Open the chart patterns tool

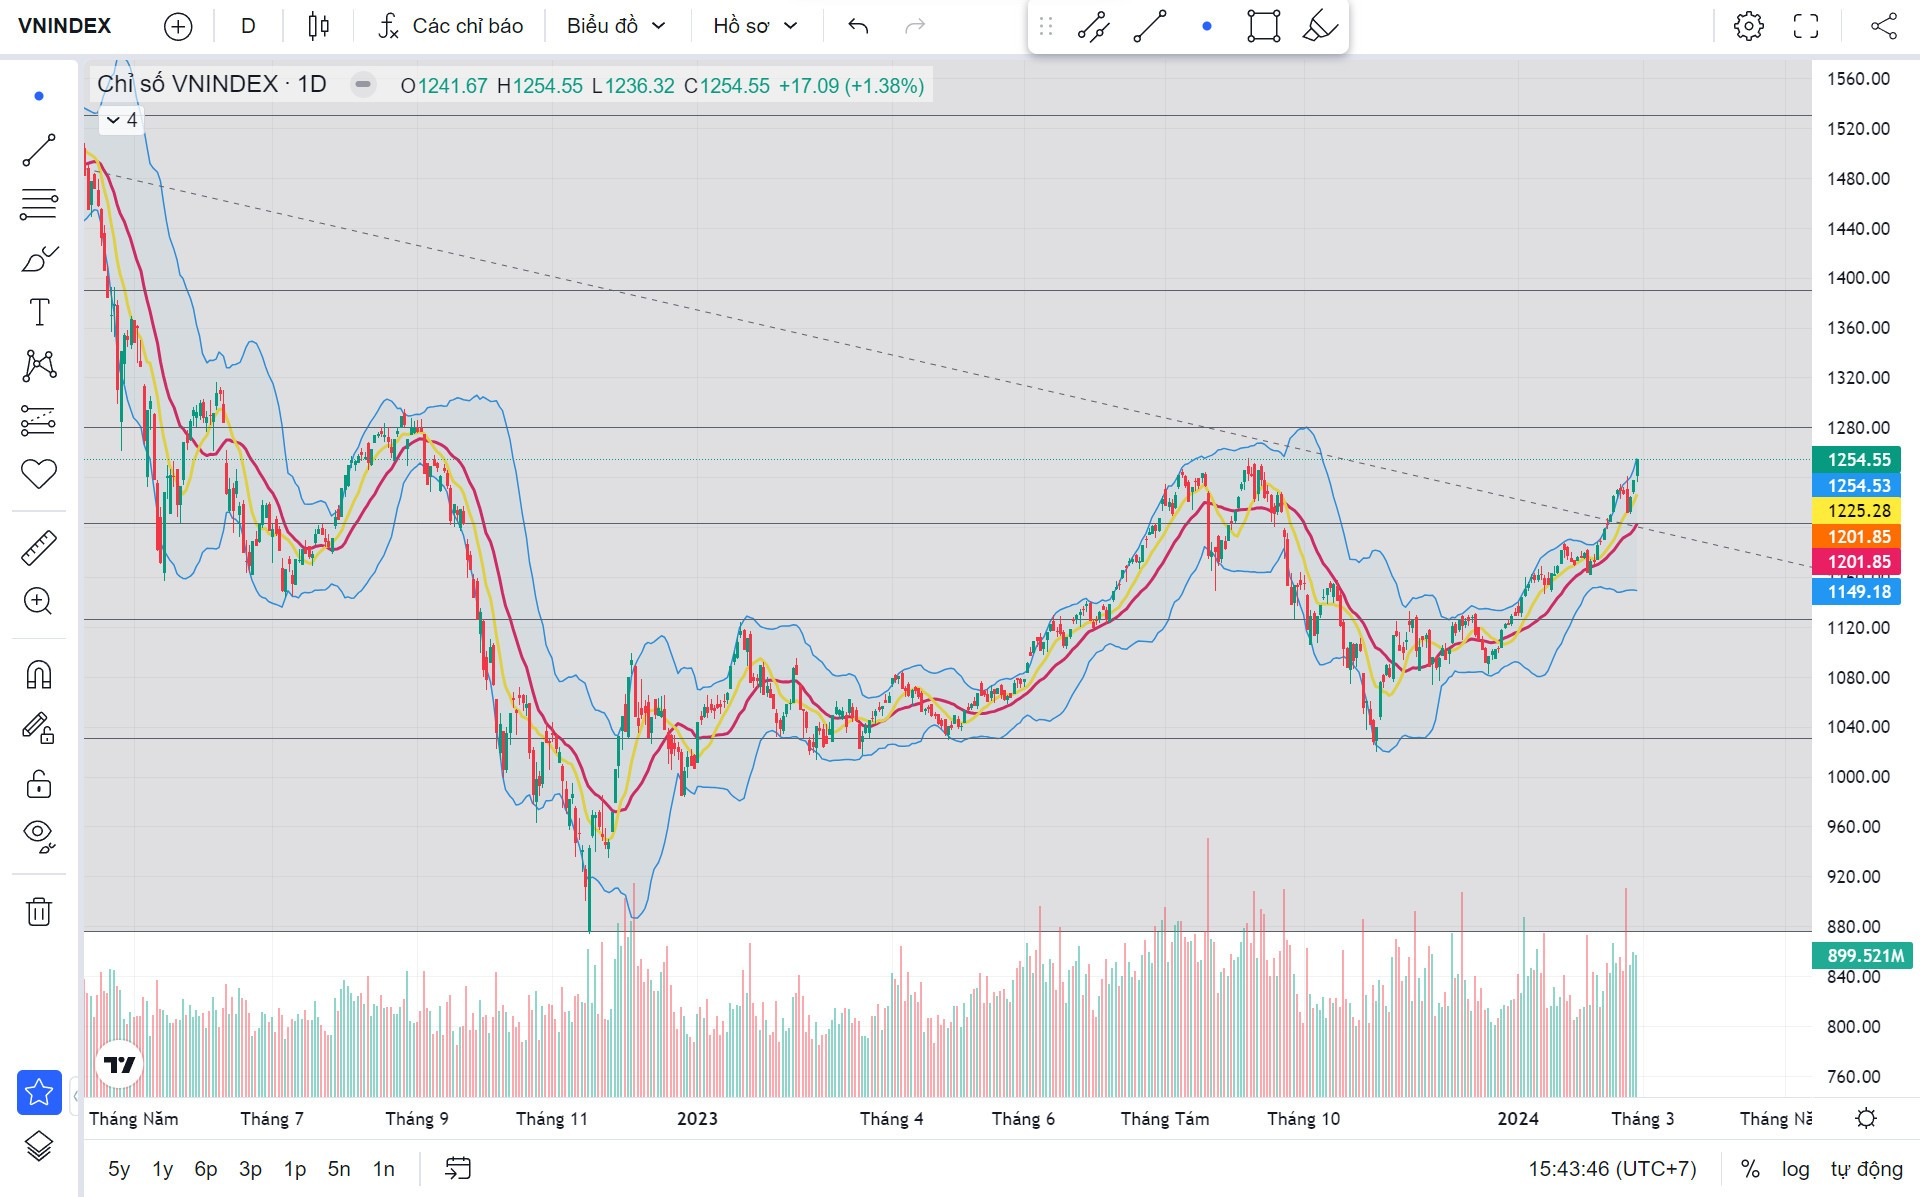click(39, 366)
